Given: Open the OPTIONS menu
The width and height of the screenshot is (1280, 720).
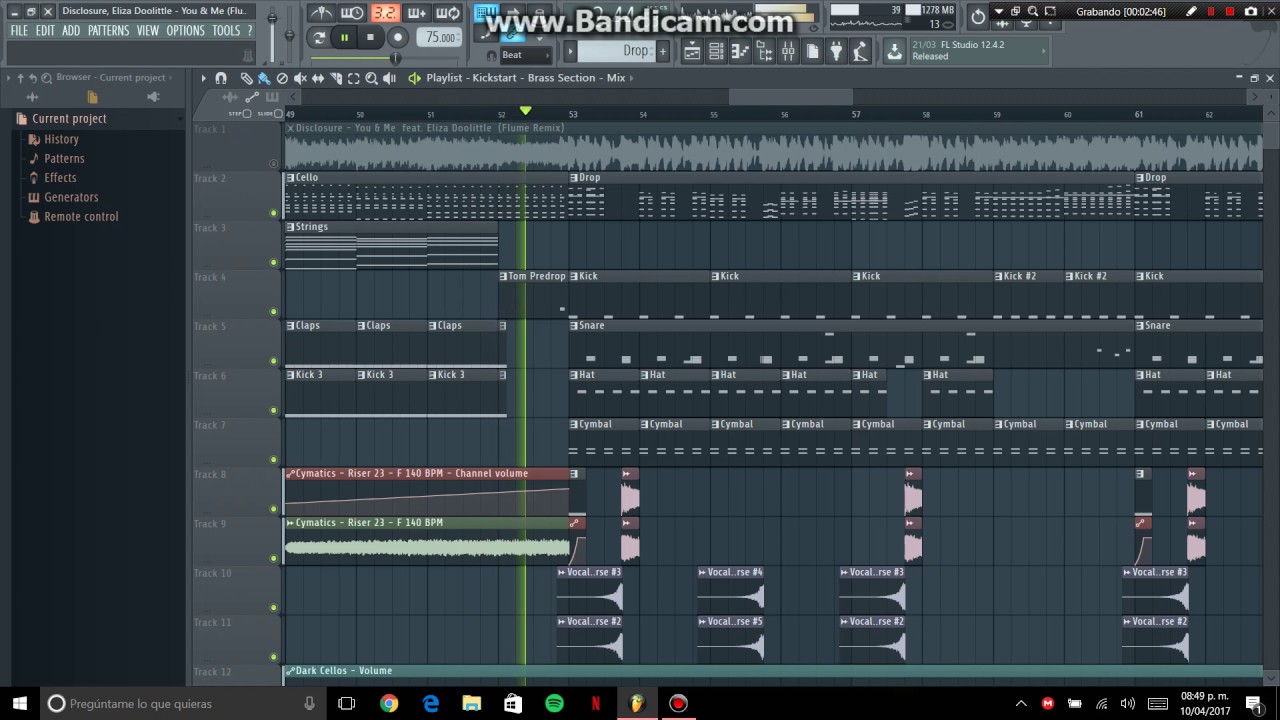Looking at the screenshot, I should (185, 31).
